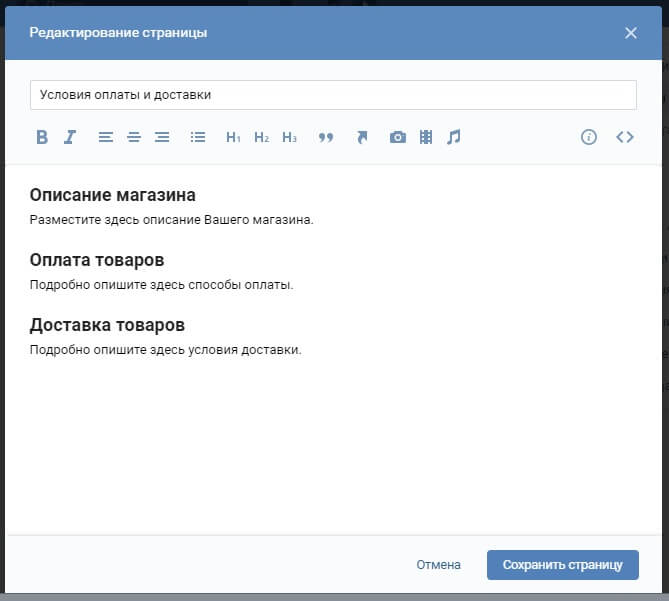The height and width of the screenshot is (601, 669).
Task: Insert a video using film icon
Action: [x=426, y=138]
